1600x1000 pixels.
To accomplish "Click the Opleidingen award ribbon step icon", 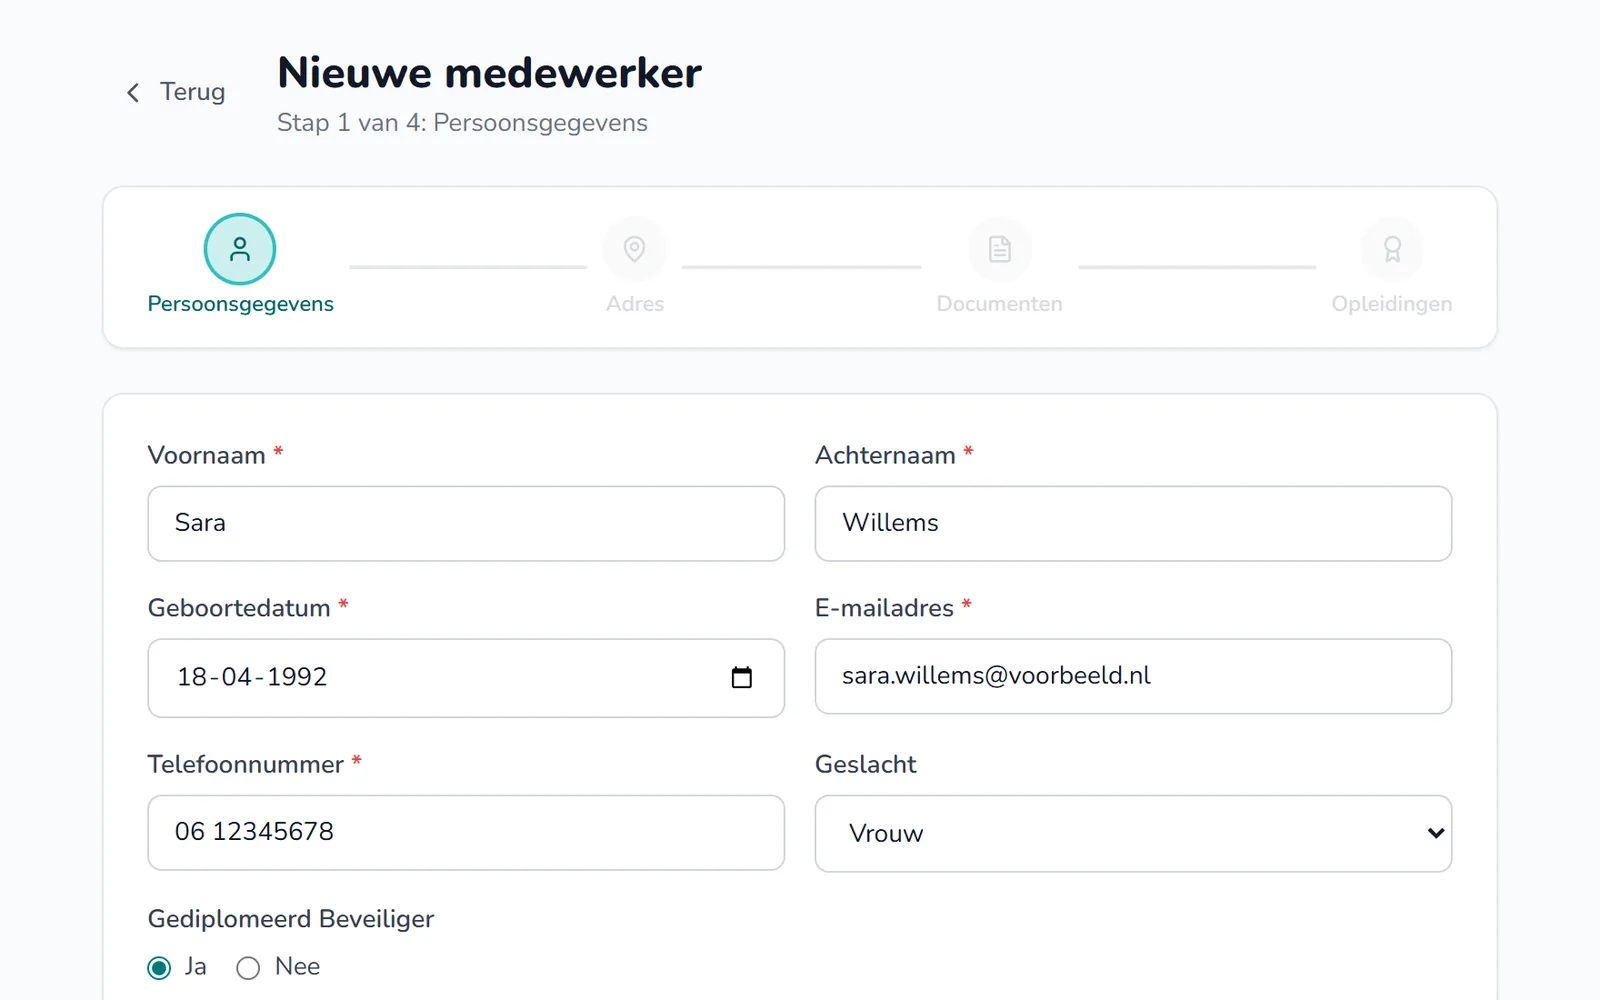I will click(x=1392, y=249).
